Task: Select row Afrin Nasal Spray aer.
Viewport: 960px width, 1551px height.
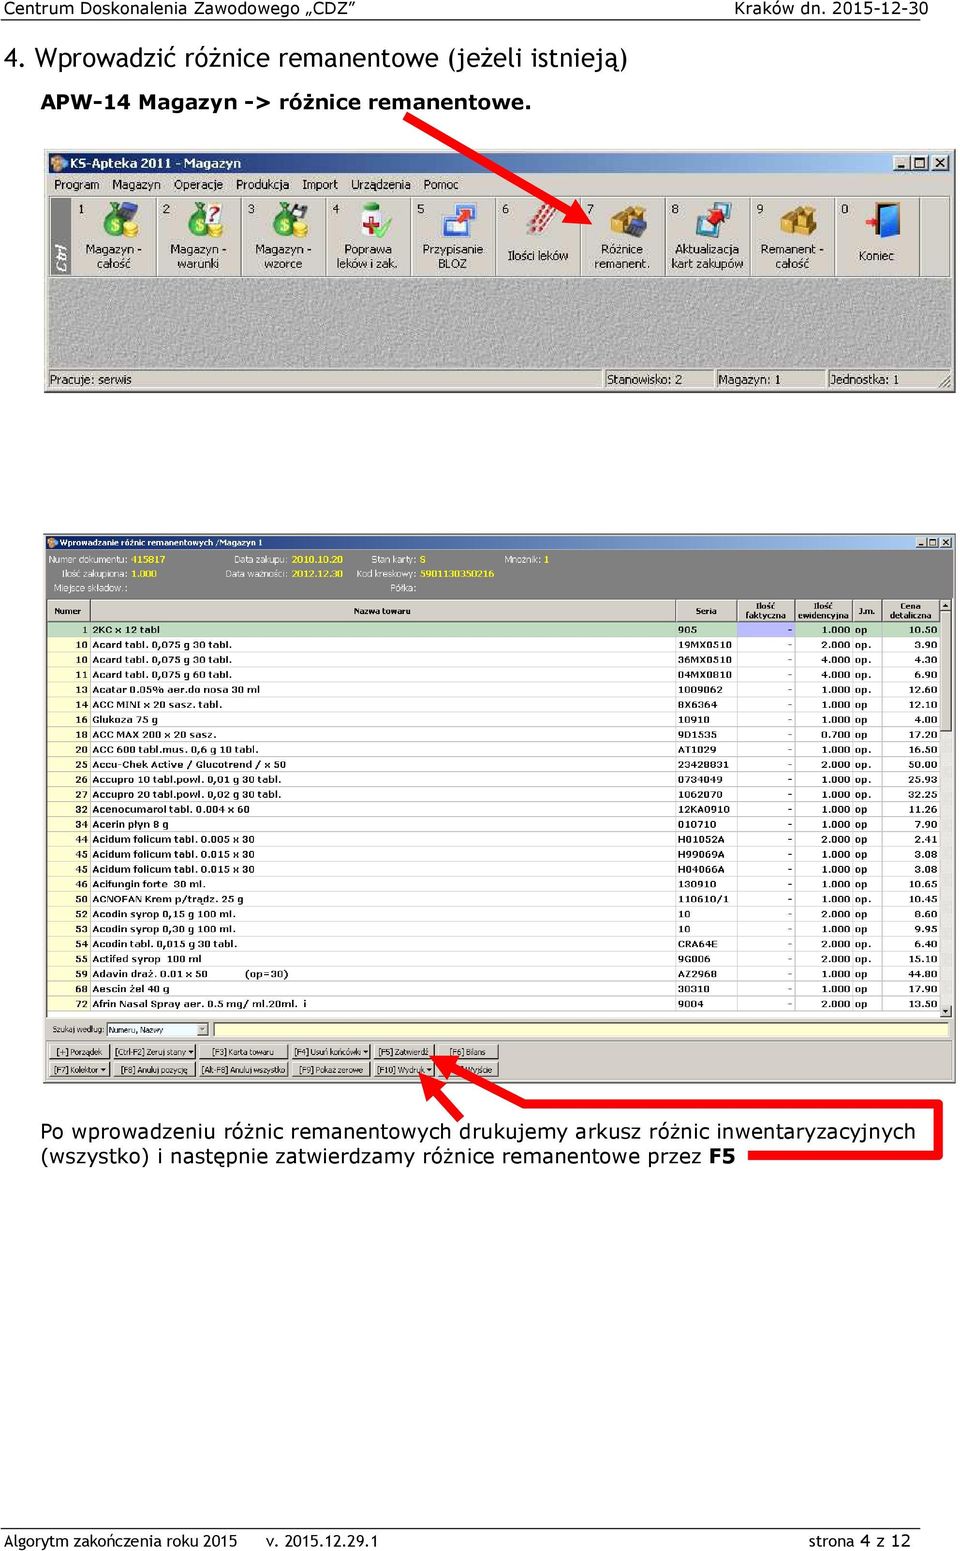Action: point(494,1004)
